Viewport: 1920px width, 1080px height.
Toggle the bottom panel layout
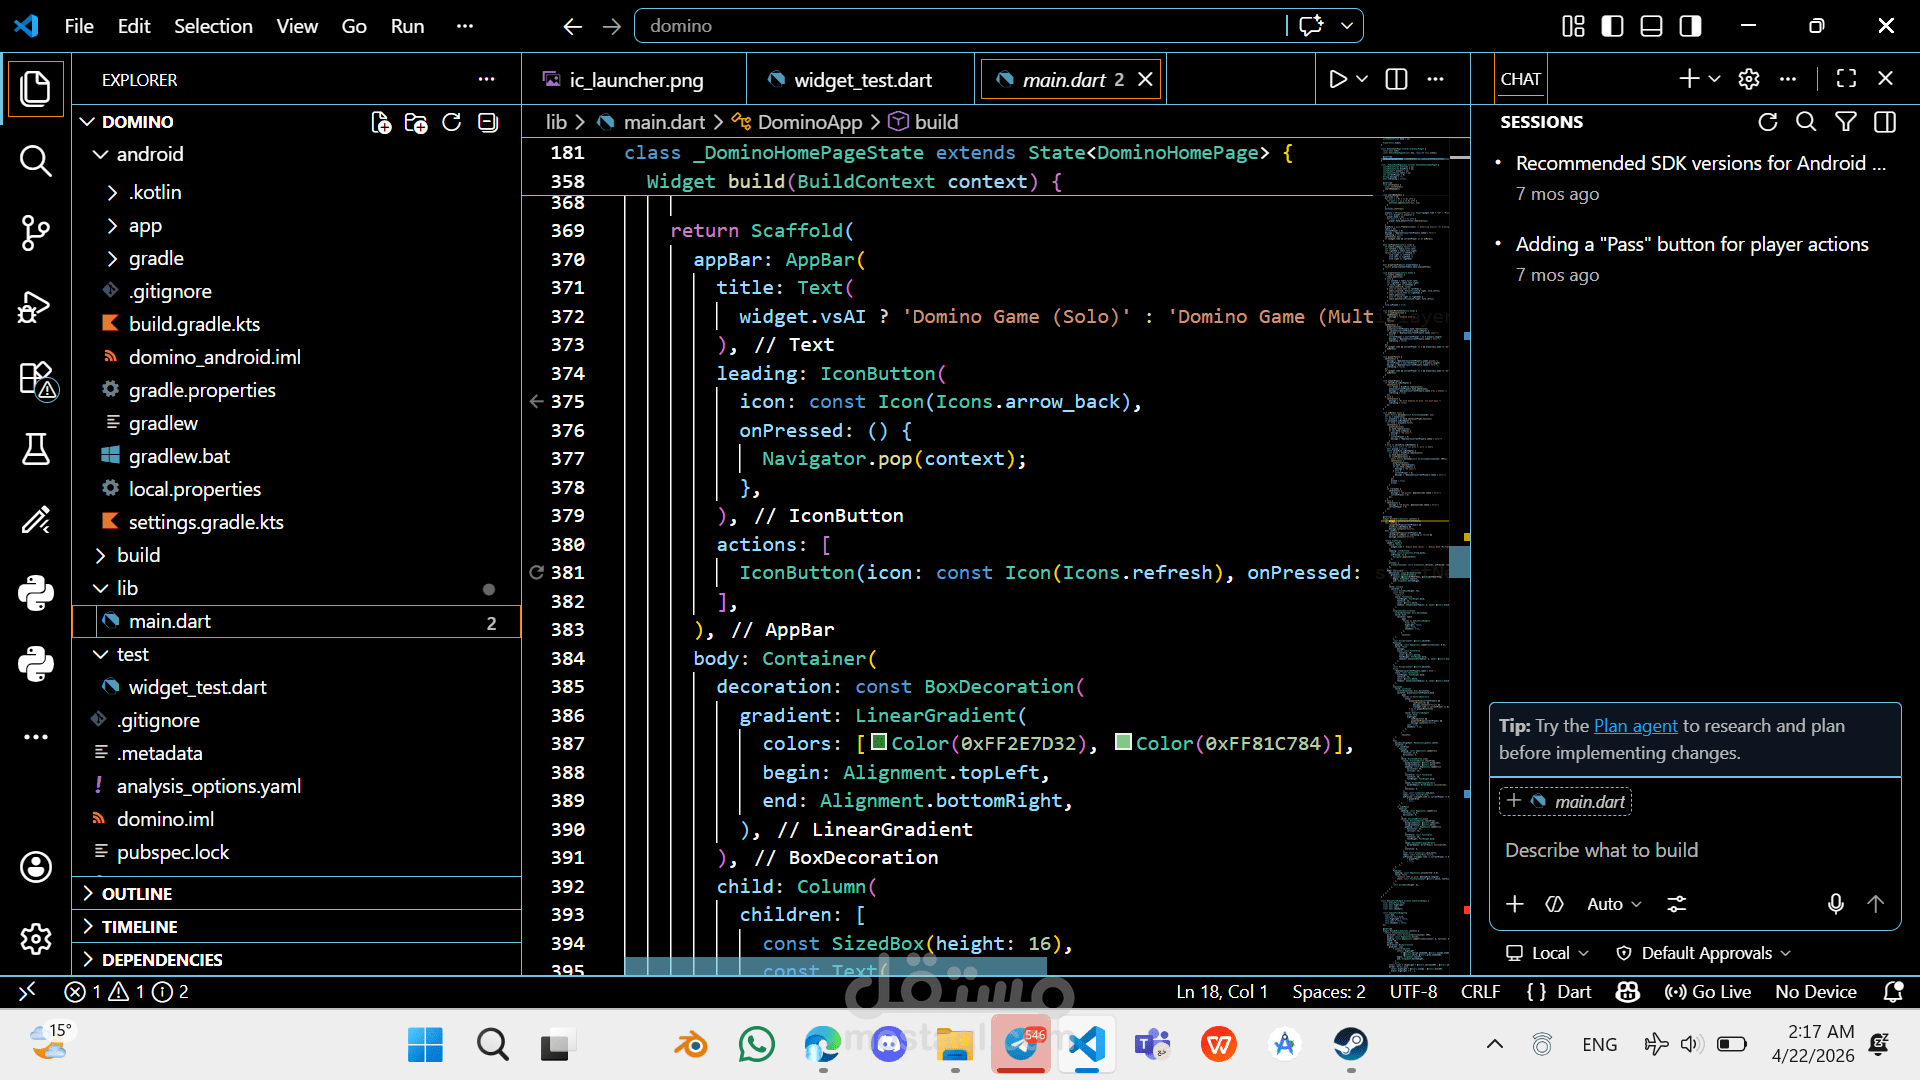pyautogui.click(x=1651, y=26)
